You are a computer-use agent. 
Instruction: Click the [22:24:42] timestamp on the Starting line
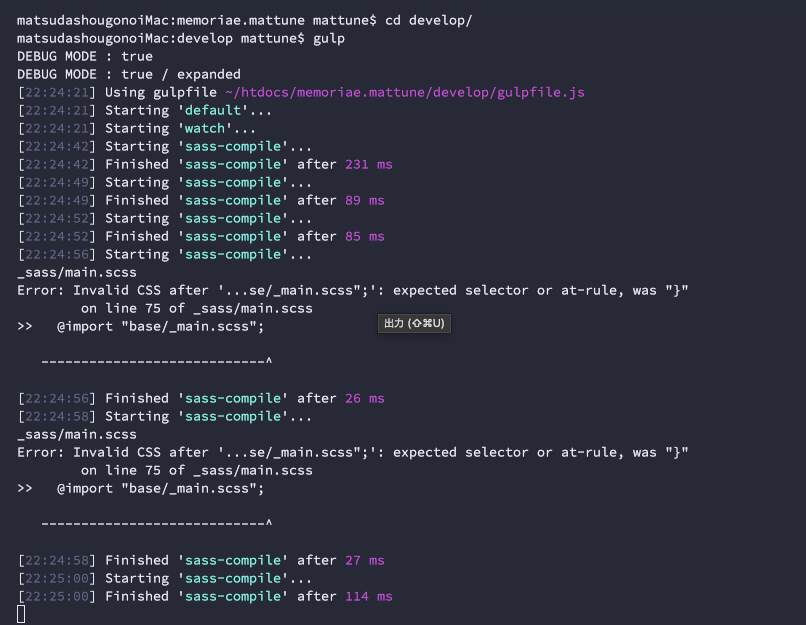57,146
